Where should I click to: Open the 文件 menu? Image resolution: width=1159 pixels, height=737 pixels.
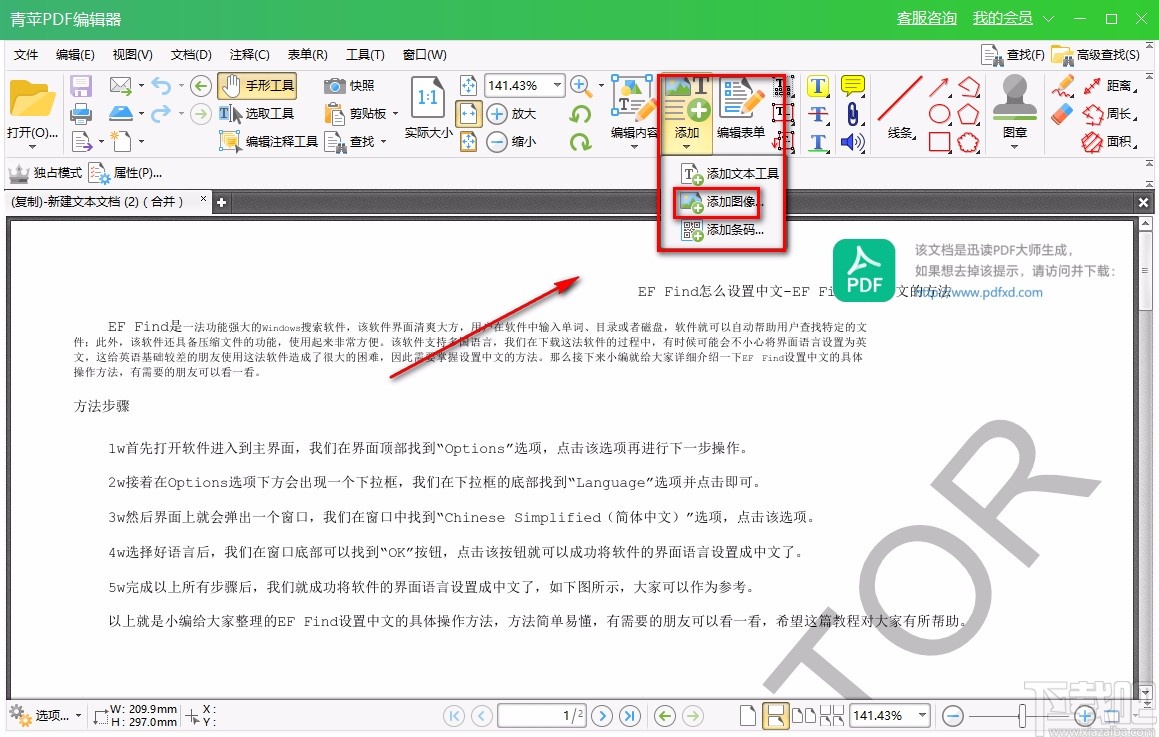26,55
